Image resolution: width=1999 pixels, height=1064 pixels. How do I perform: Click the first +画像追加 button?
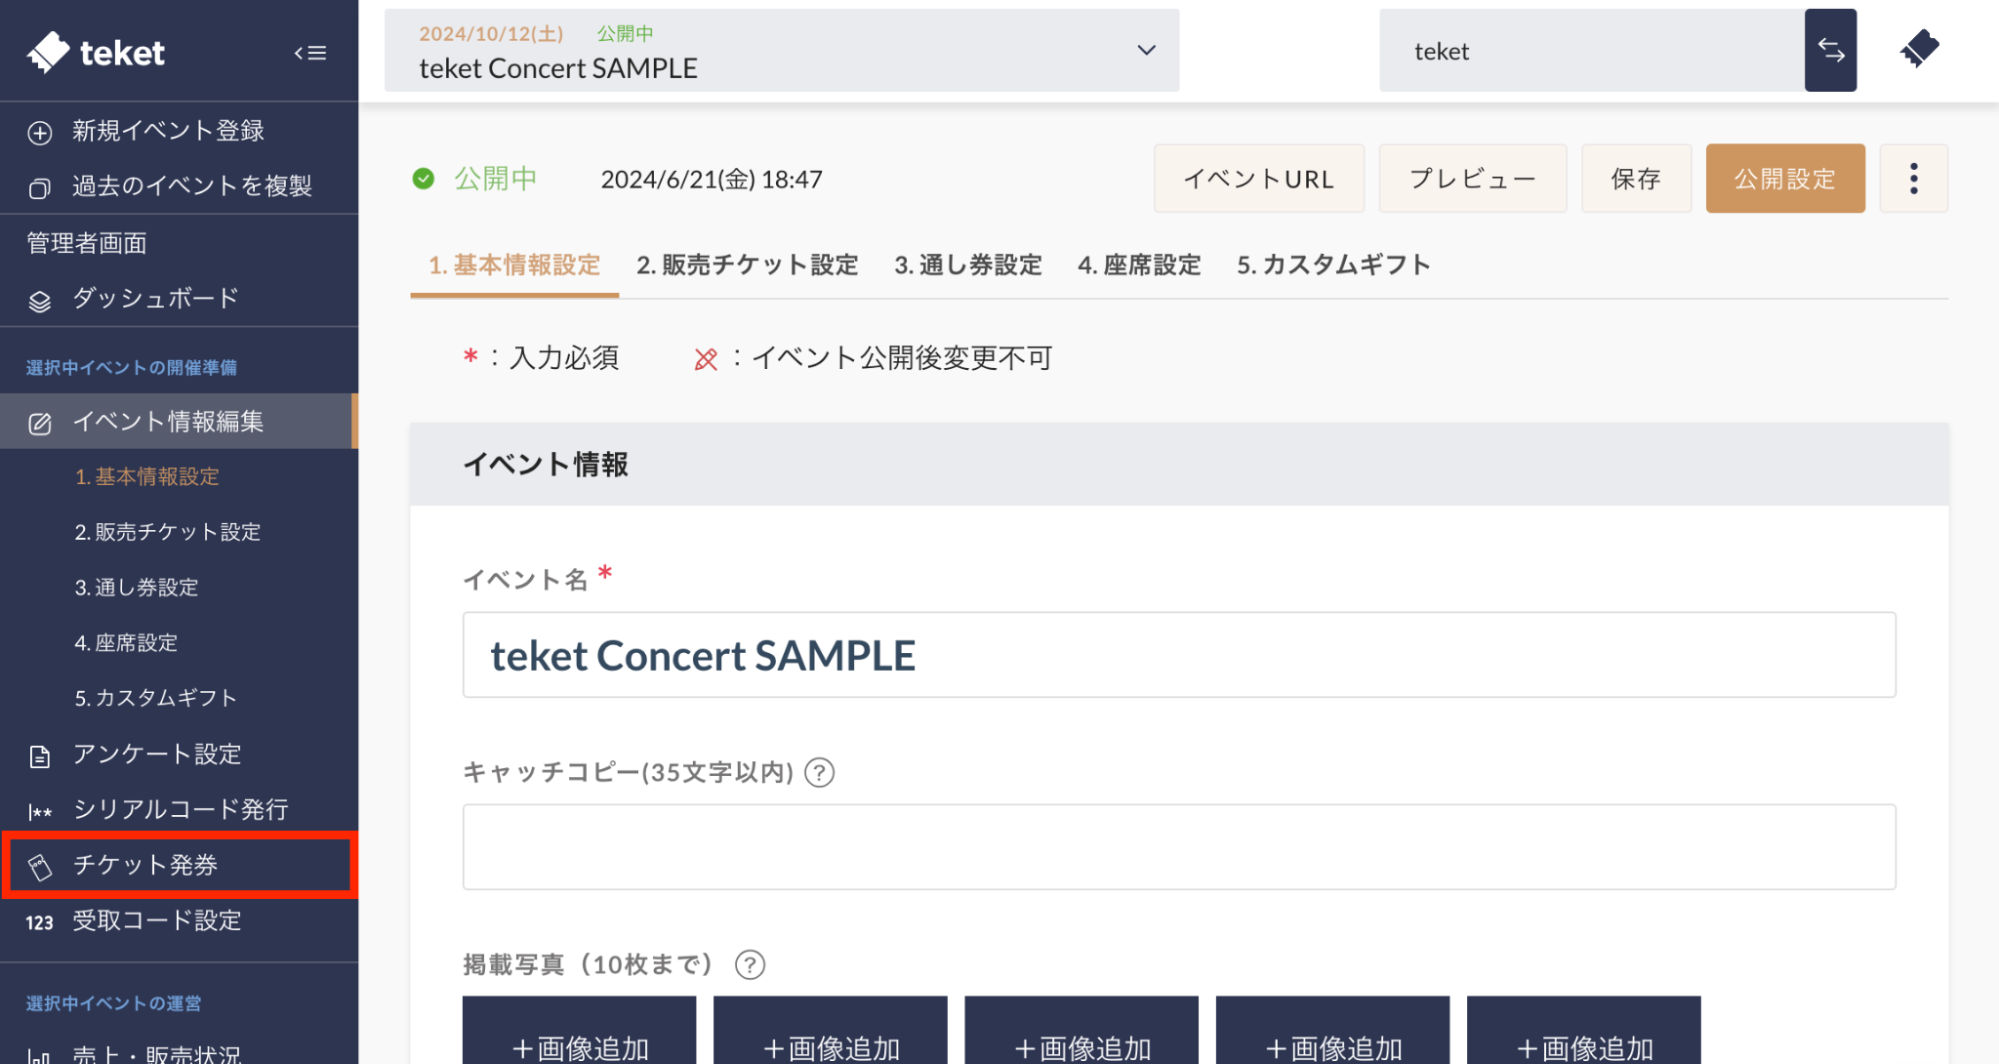(579, 1030)
